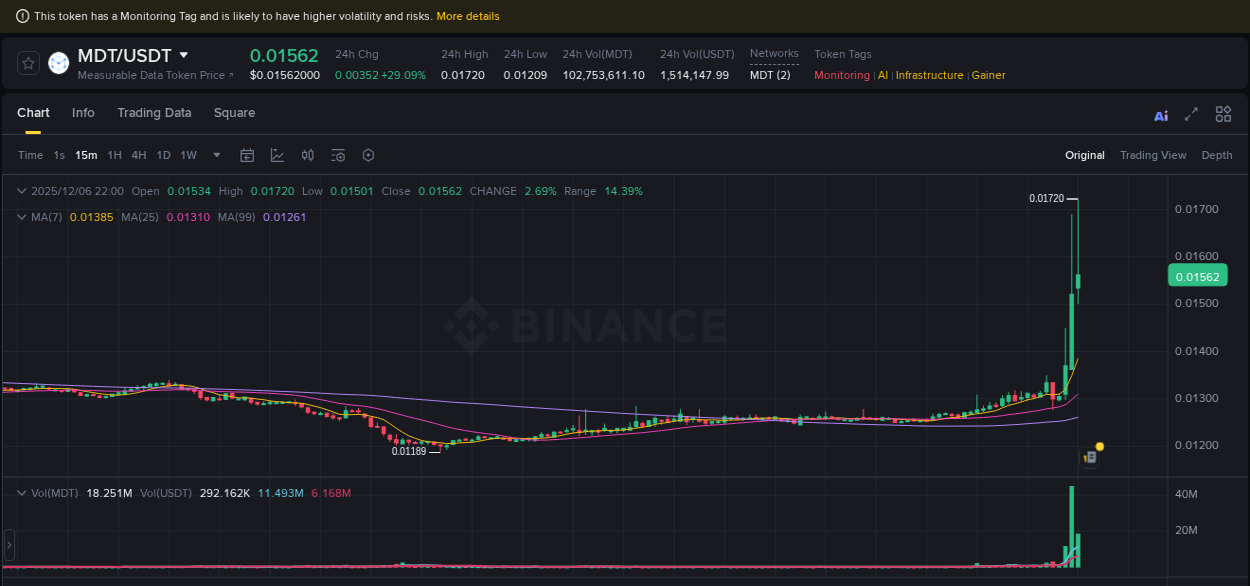1250x586 pixels.
Task: Open the go-to-date calendar icon
Action: [x=247, y=155]
